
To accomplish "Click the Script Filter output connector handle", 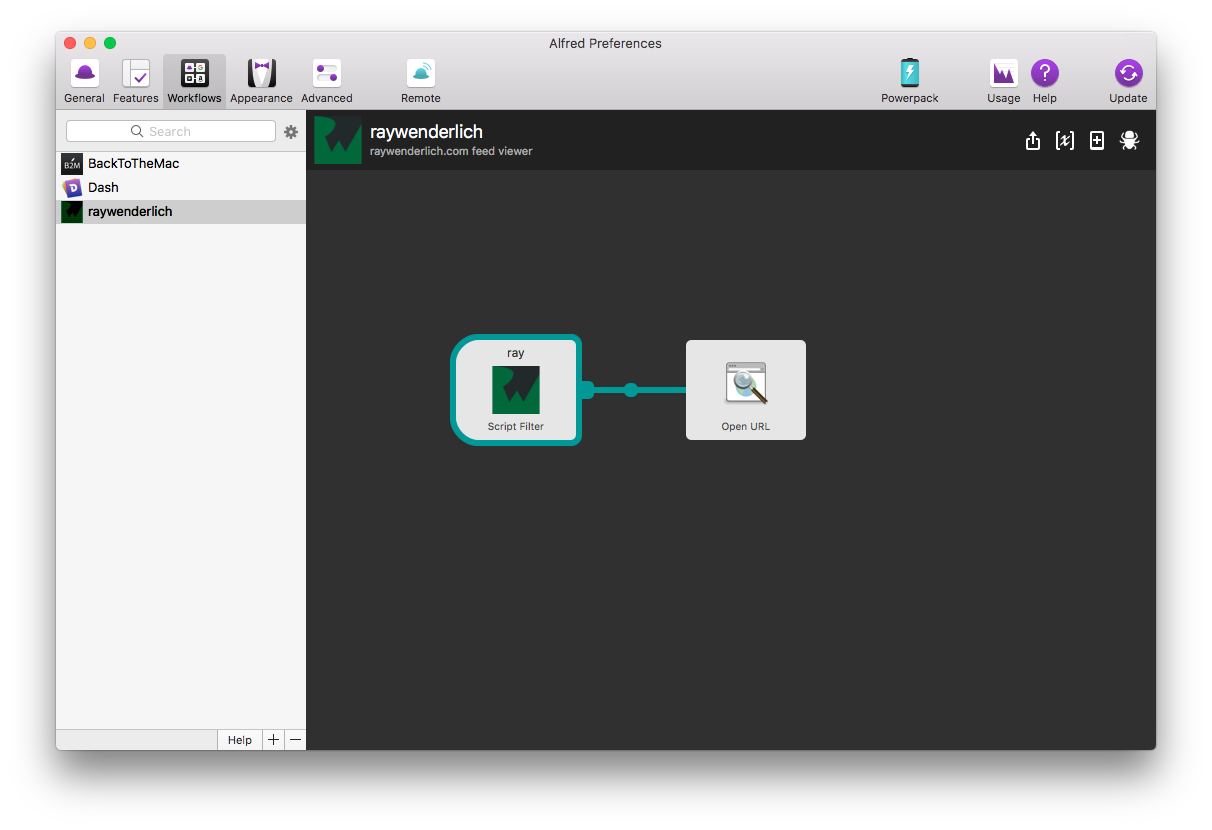I will click(587, 390).
